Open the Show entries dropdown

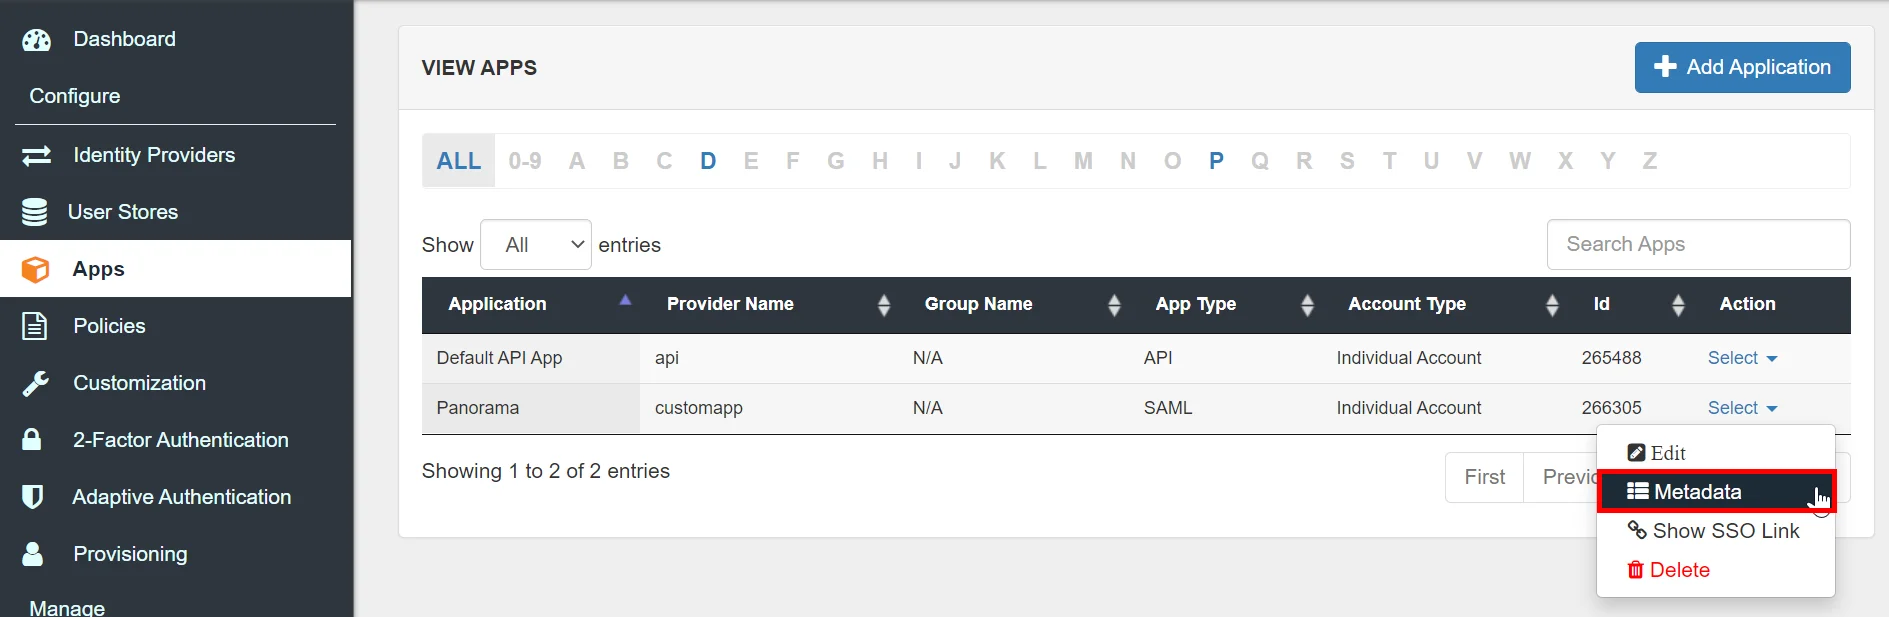[536, 245]
